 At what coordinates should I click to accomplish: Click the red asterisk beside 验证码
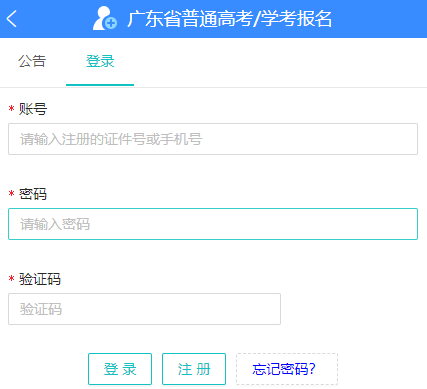click(12, 279)
